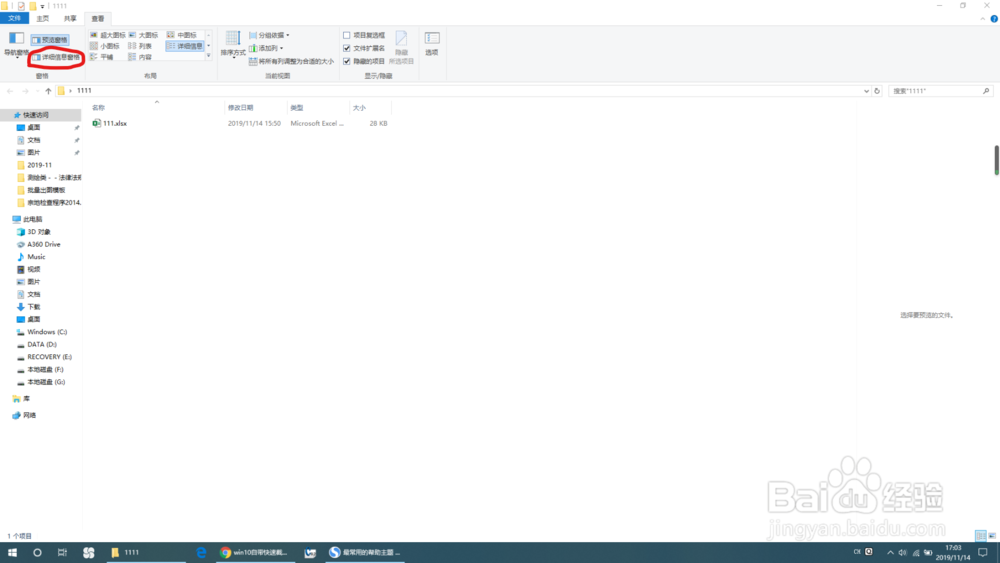Open 本地磁盘 (F:) drive
The image size is (1000, 563).
45,370
